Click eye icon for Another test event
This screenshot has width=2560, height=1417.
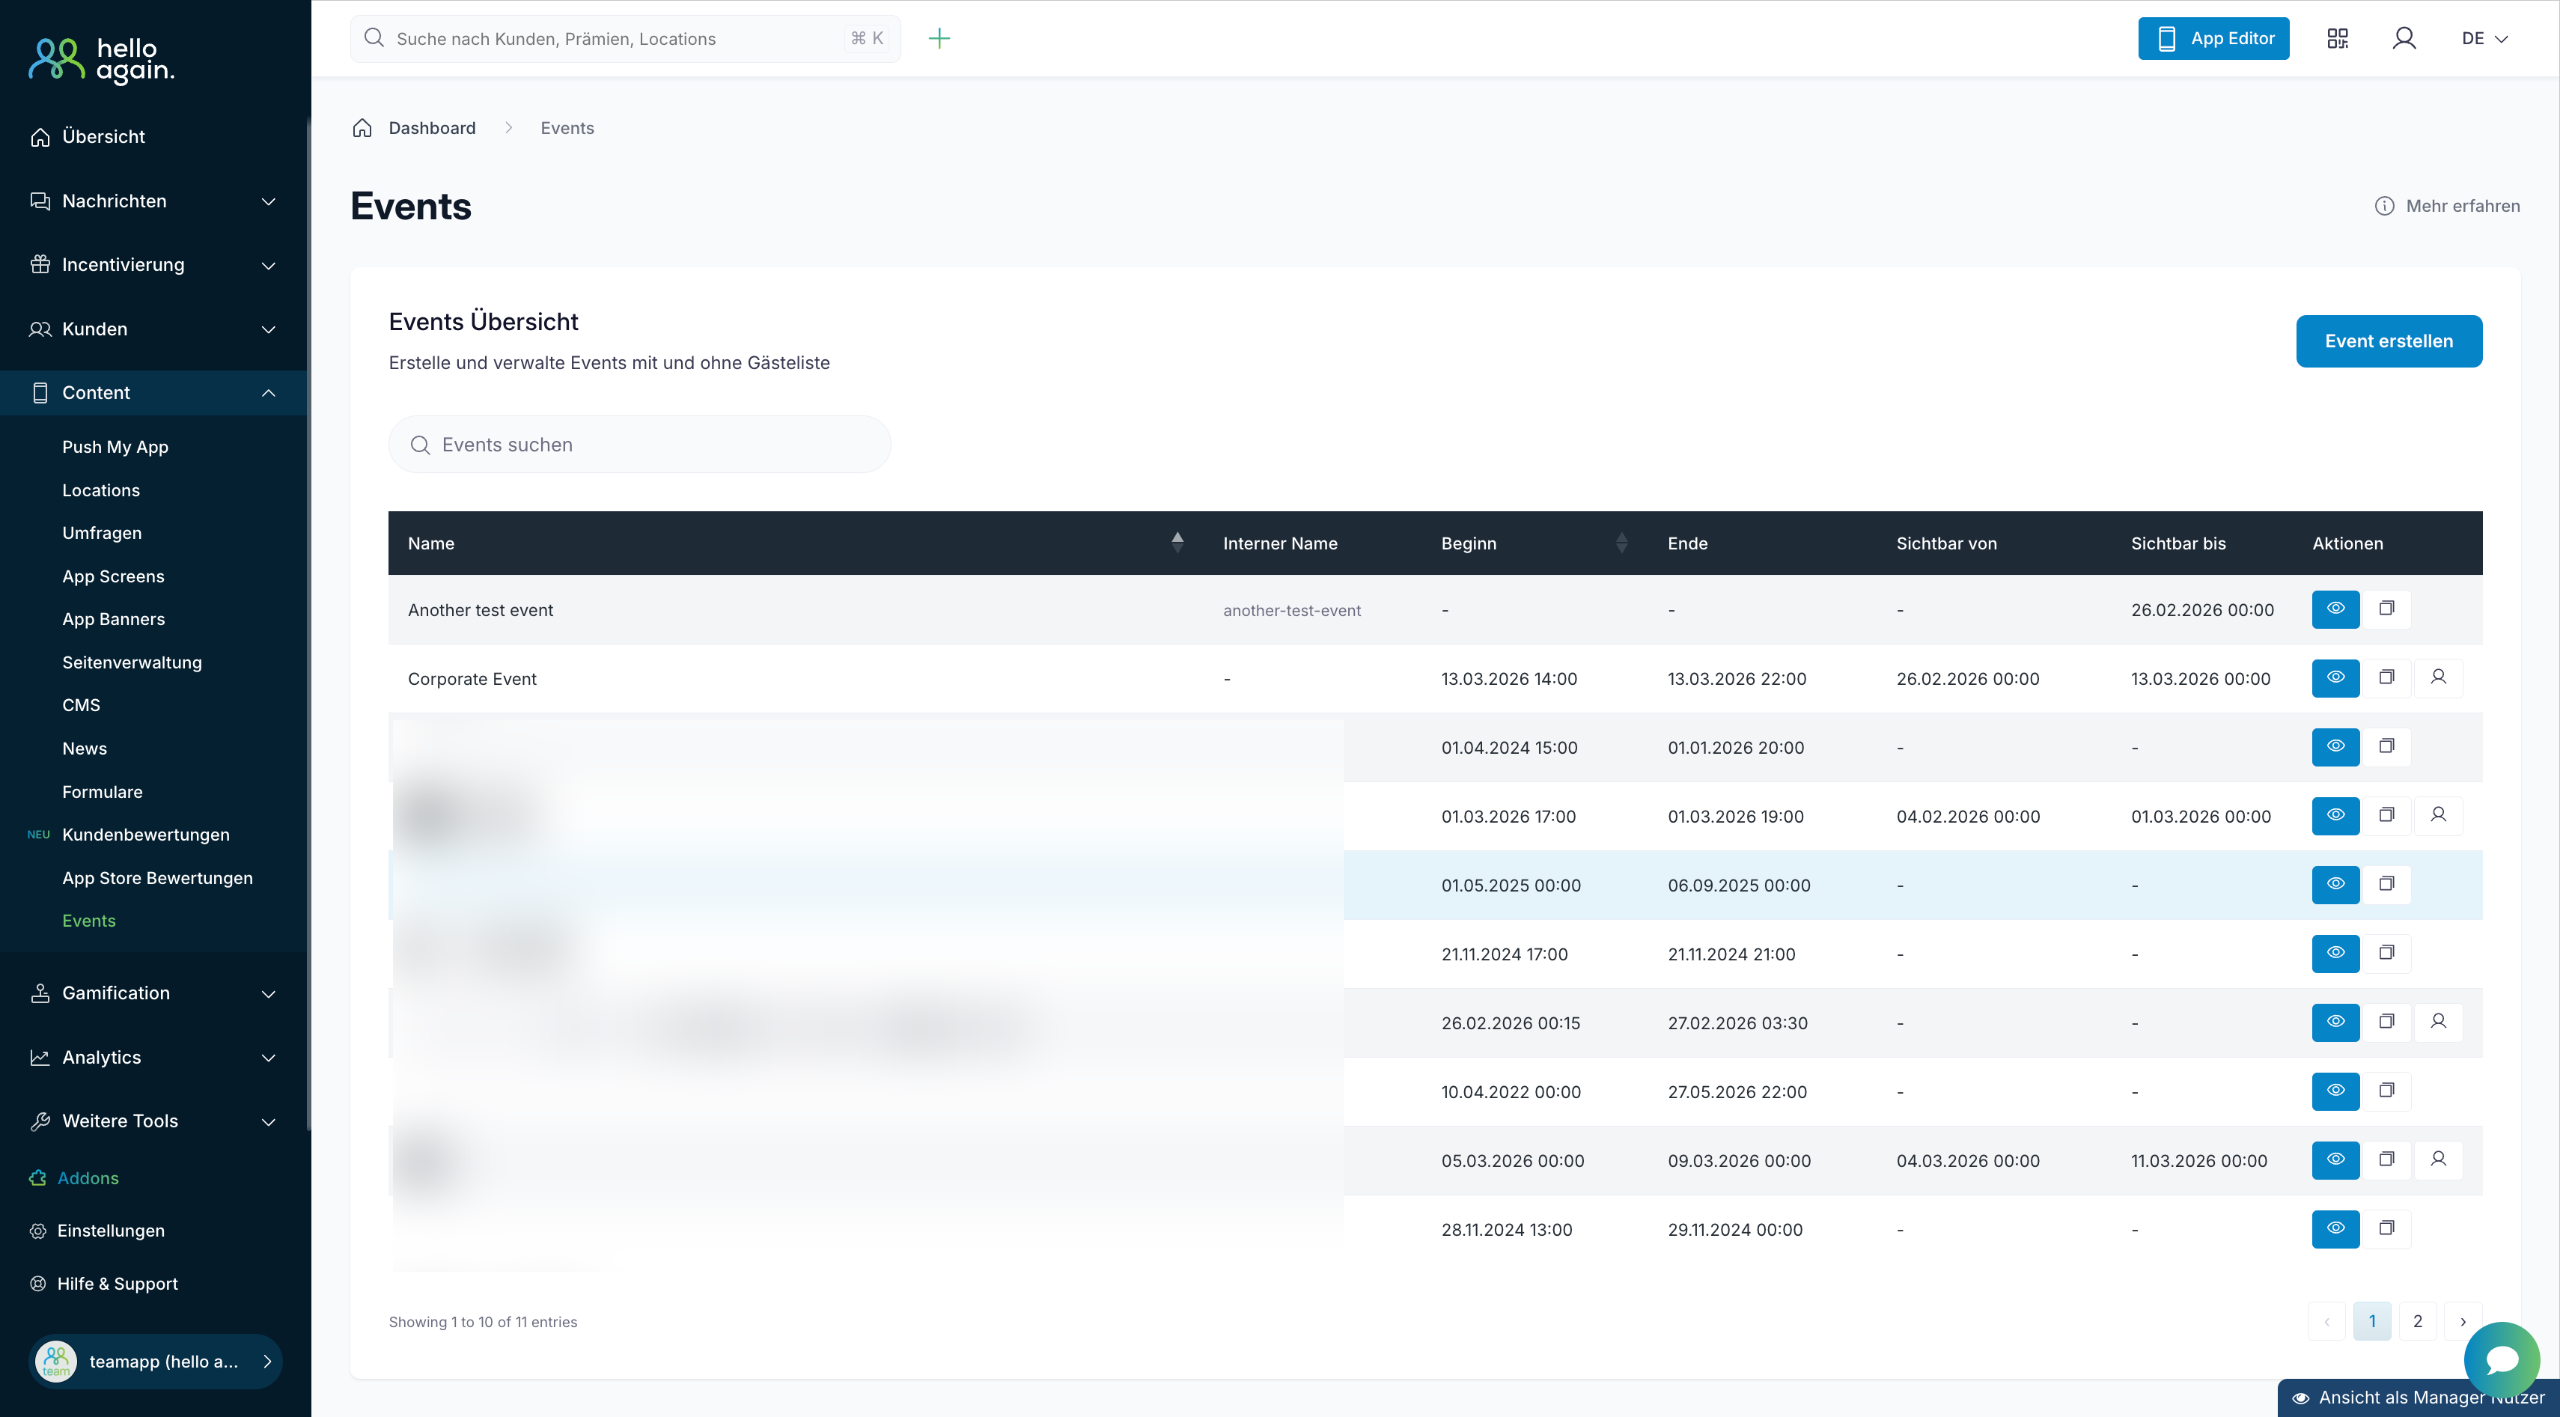[x=2335, y=609]
